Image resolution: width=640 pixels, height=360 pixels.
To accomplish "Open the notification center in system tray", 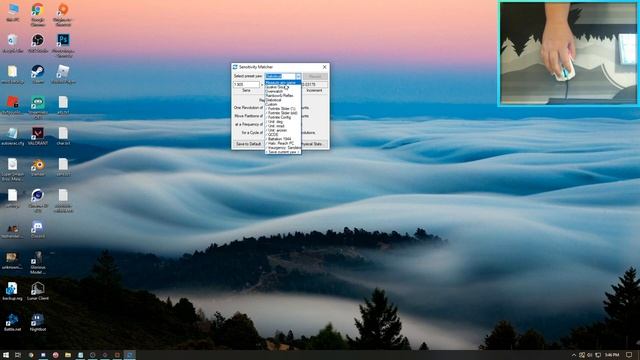I will [629, 355].
